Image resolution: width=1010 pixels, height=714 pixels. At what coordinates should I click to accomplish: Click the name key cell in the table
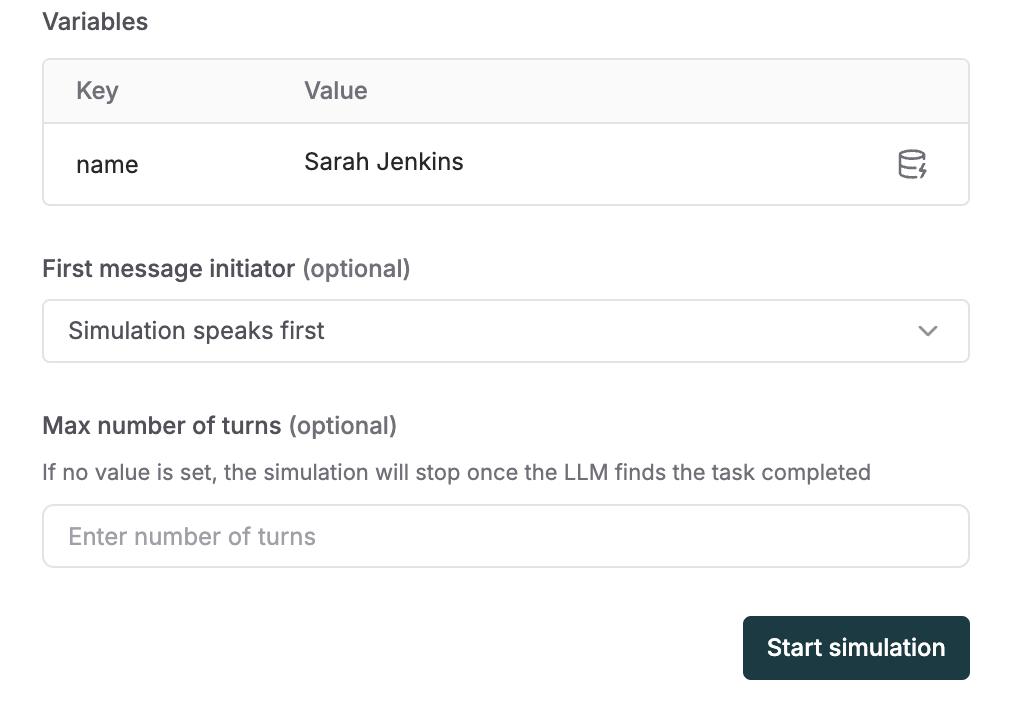point(107,164)
